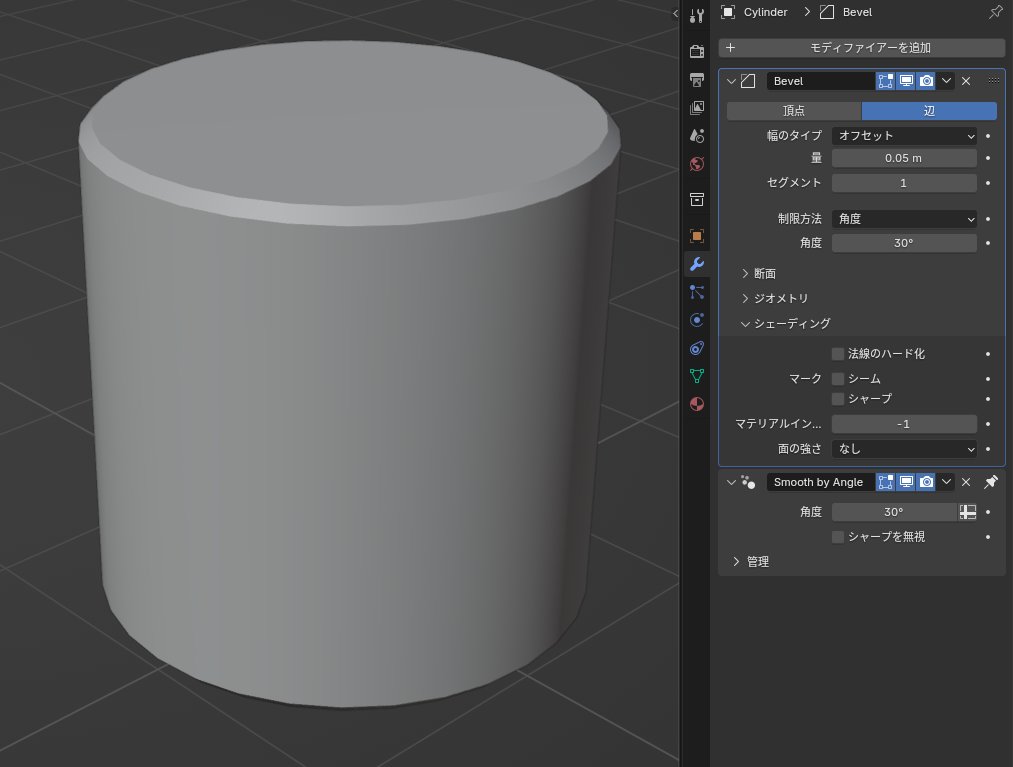
Task: Click マテリアルインデックス field -1
Action: (904, 424)
